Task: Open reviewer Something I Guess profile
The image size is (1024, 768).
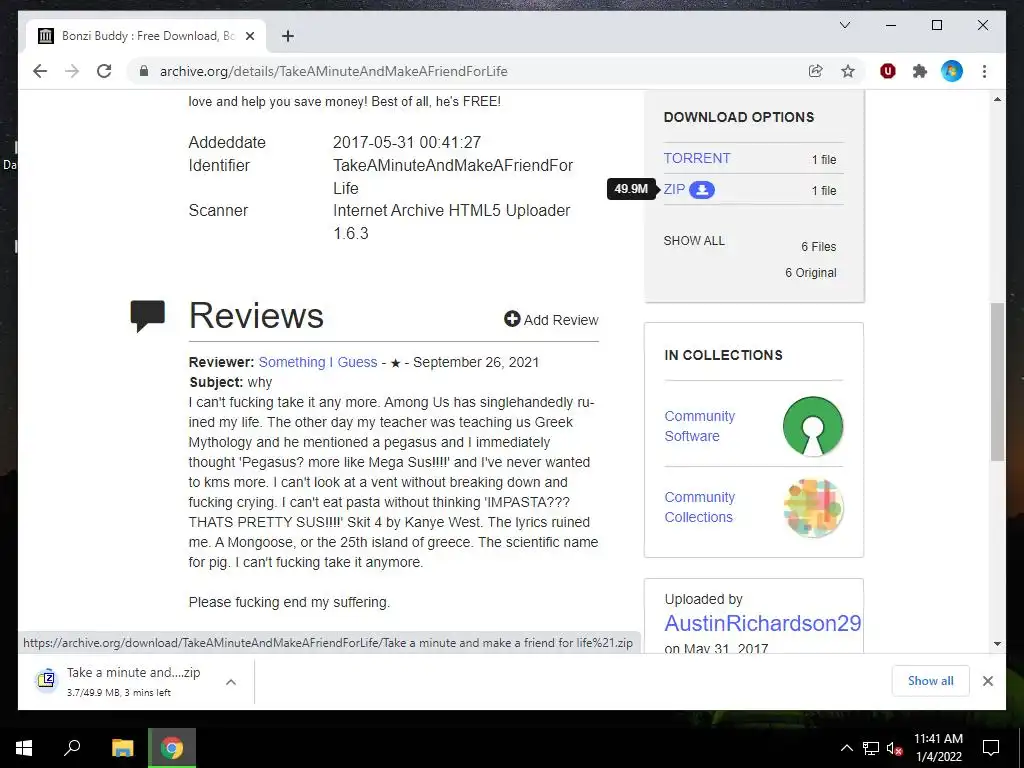Action: click(x=318, y=362)
